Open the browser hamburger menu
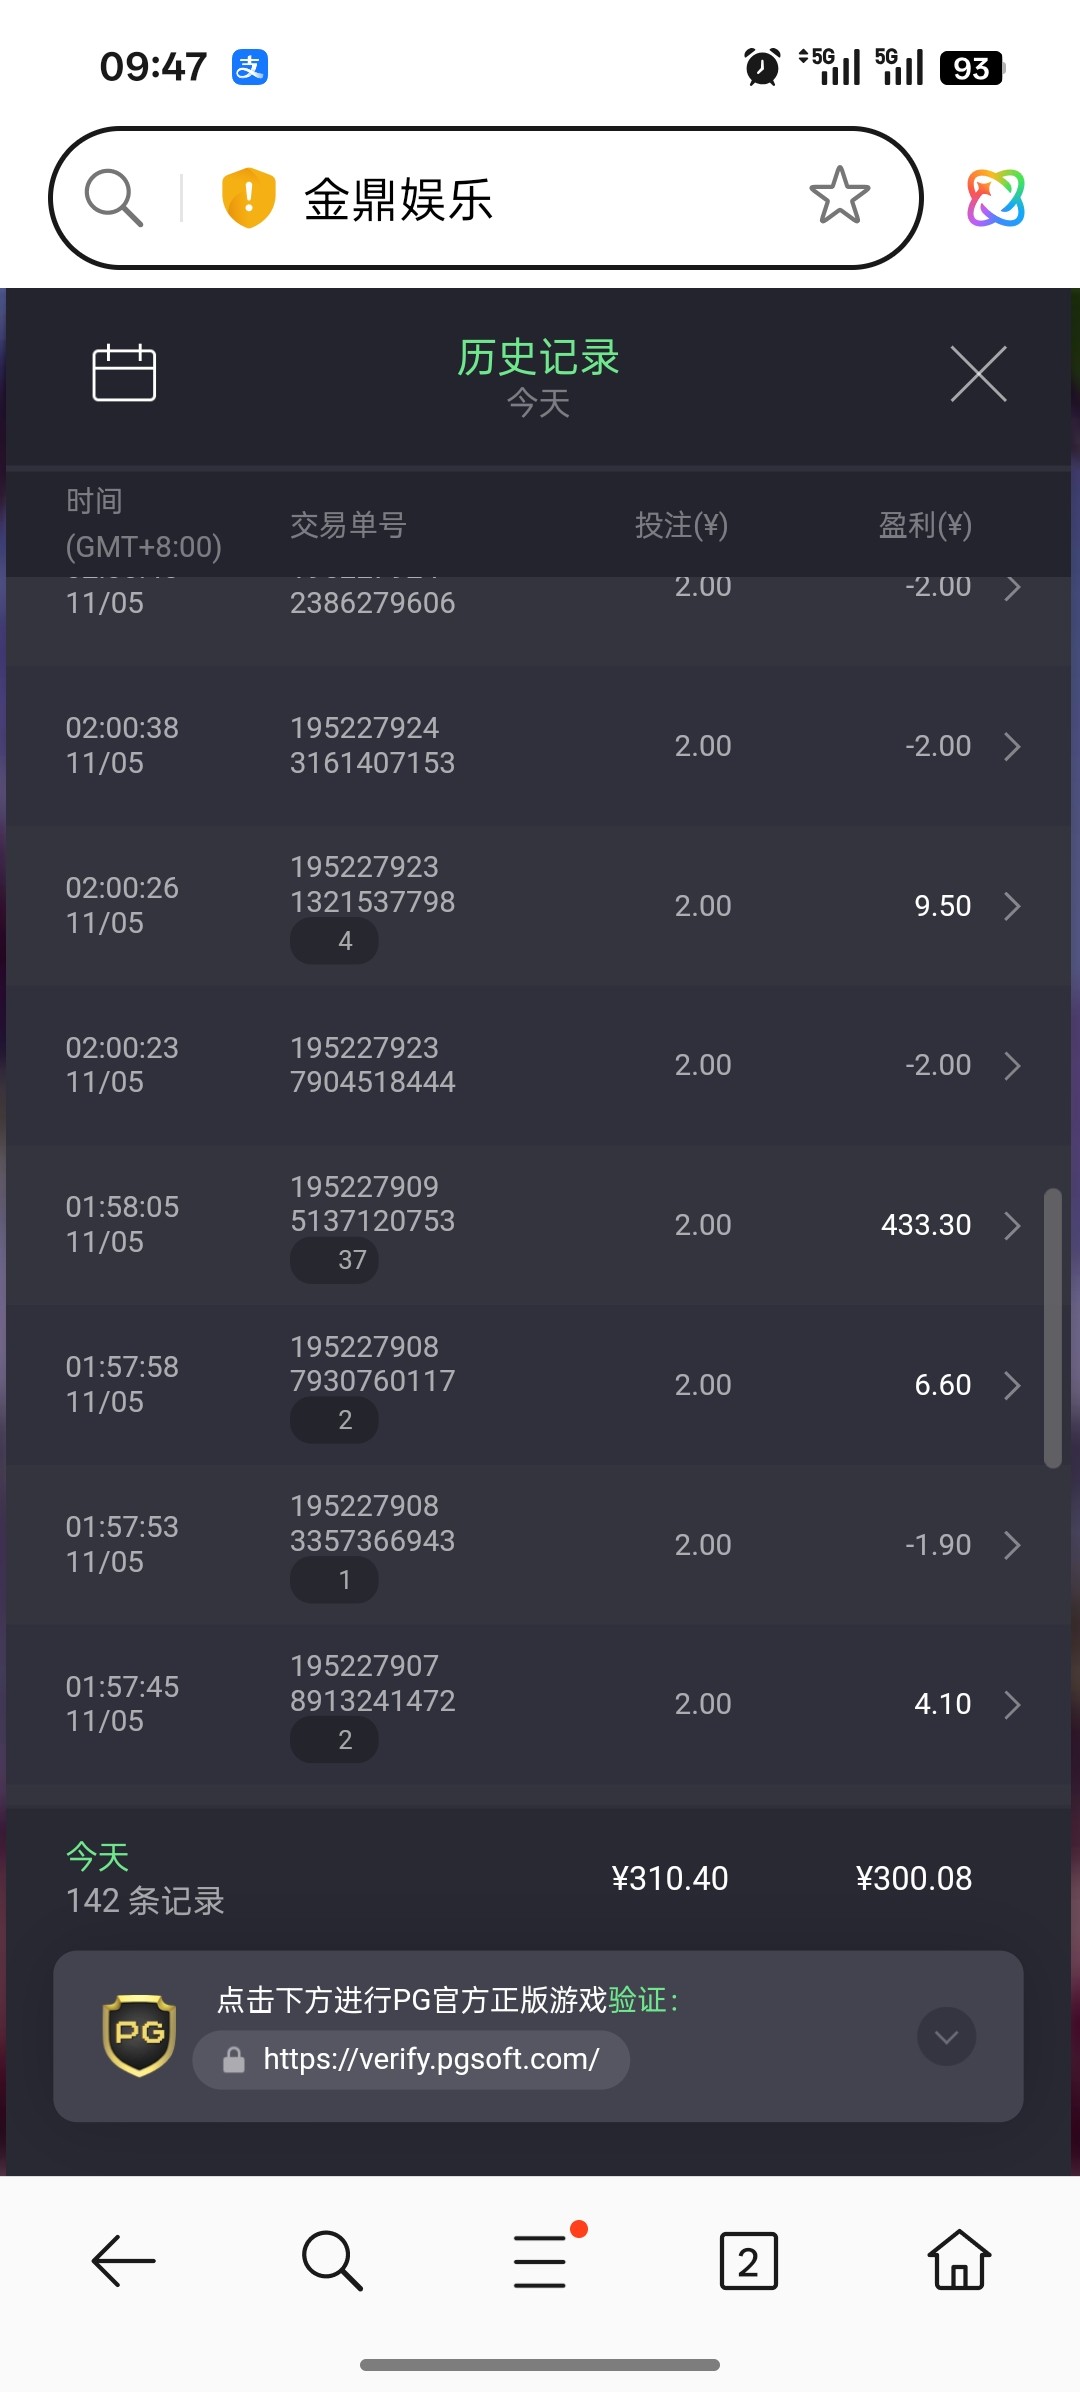This screenshot has width=1080, height=2392. click(540, 2260)
